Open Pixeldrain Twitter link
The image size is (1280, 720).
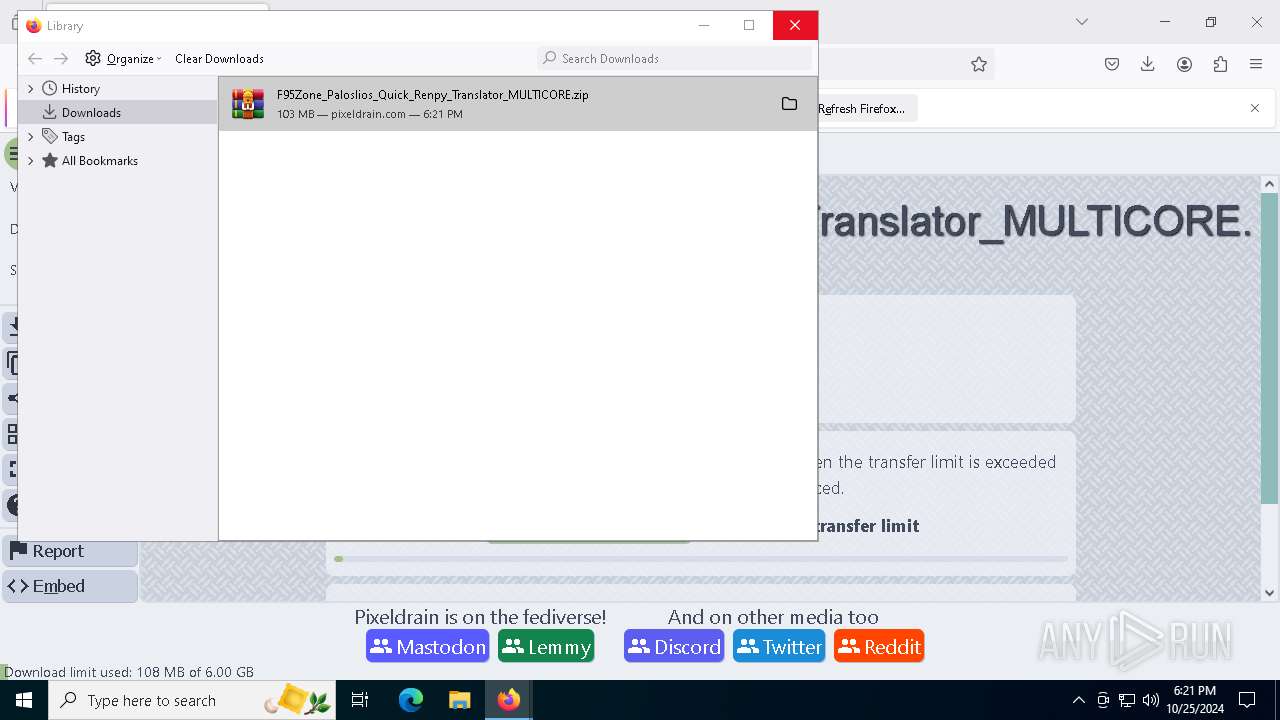point(779,647)
